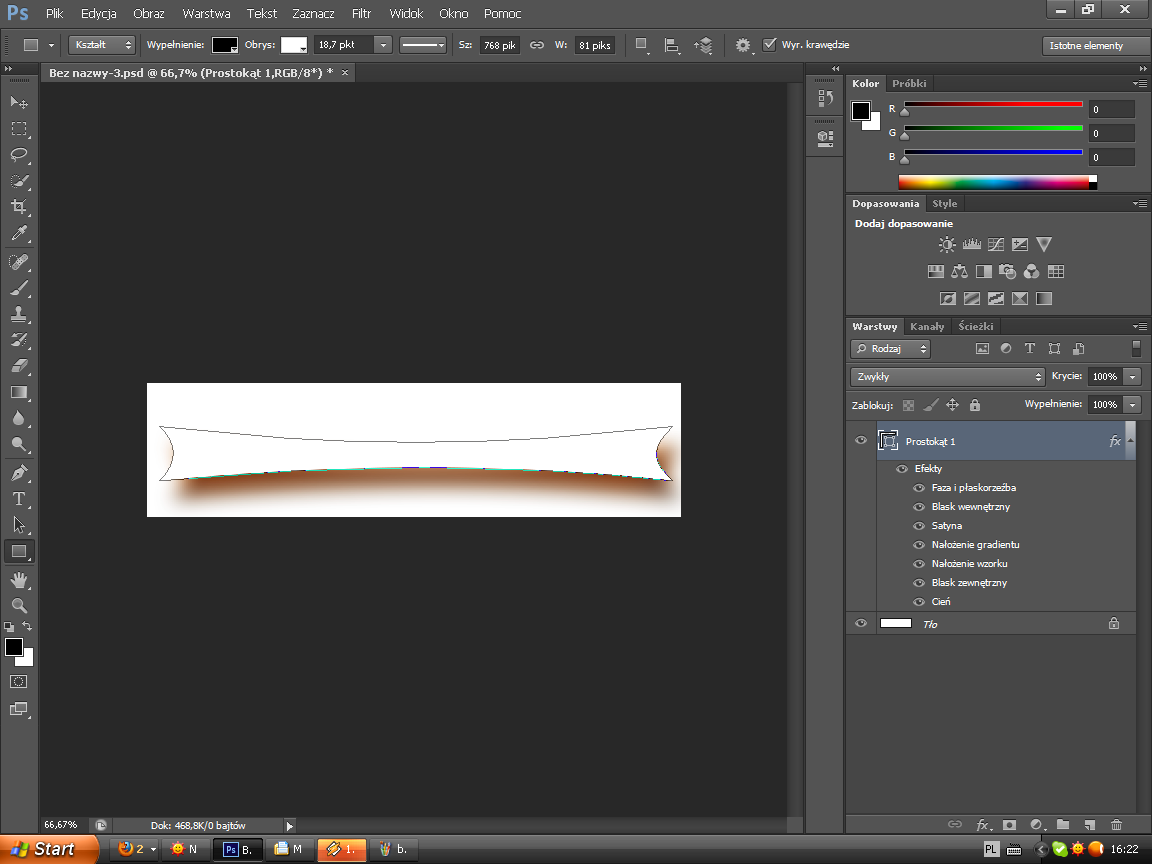Link width and height chain icon
This screenshot has height=864, width=1152.
pos(537,45)
